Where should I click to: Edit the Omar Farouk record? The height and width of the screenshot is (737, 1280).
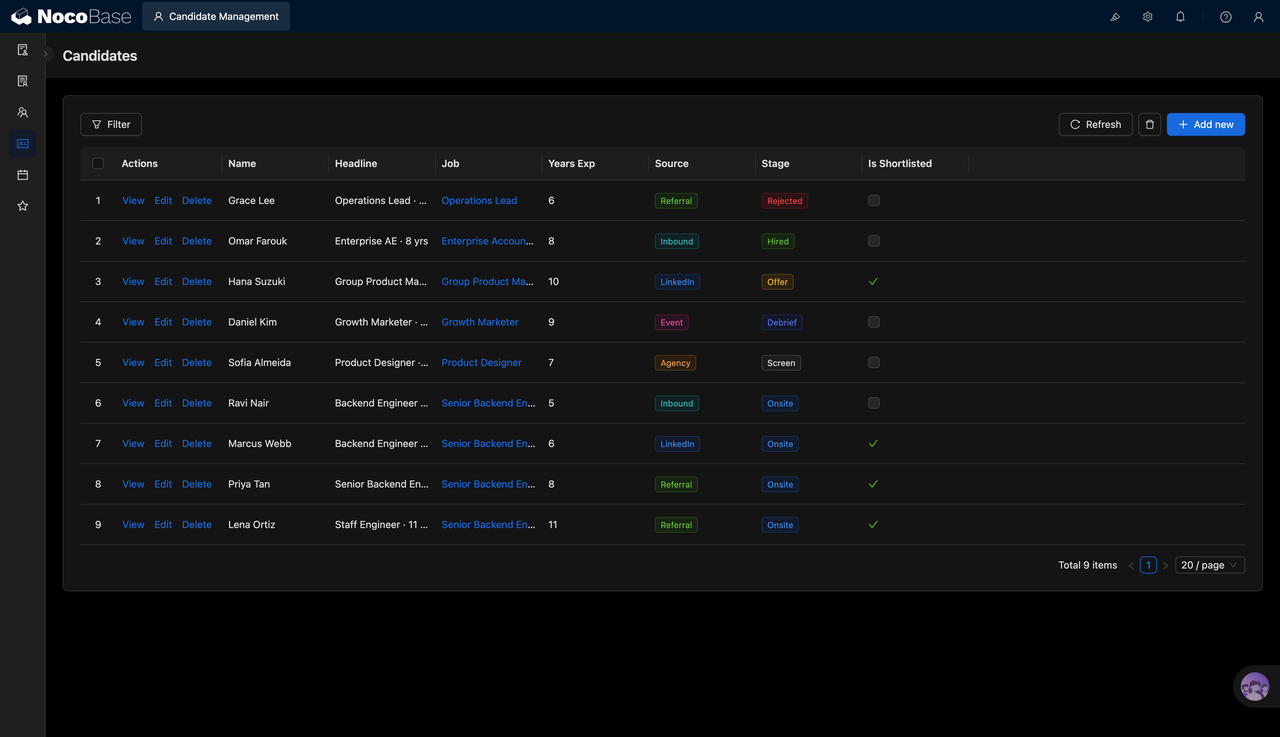163,241
